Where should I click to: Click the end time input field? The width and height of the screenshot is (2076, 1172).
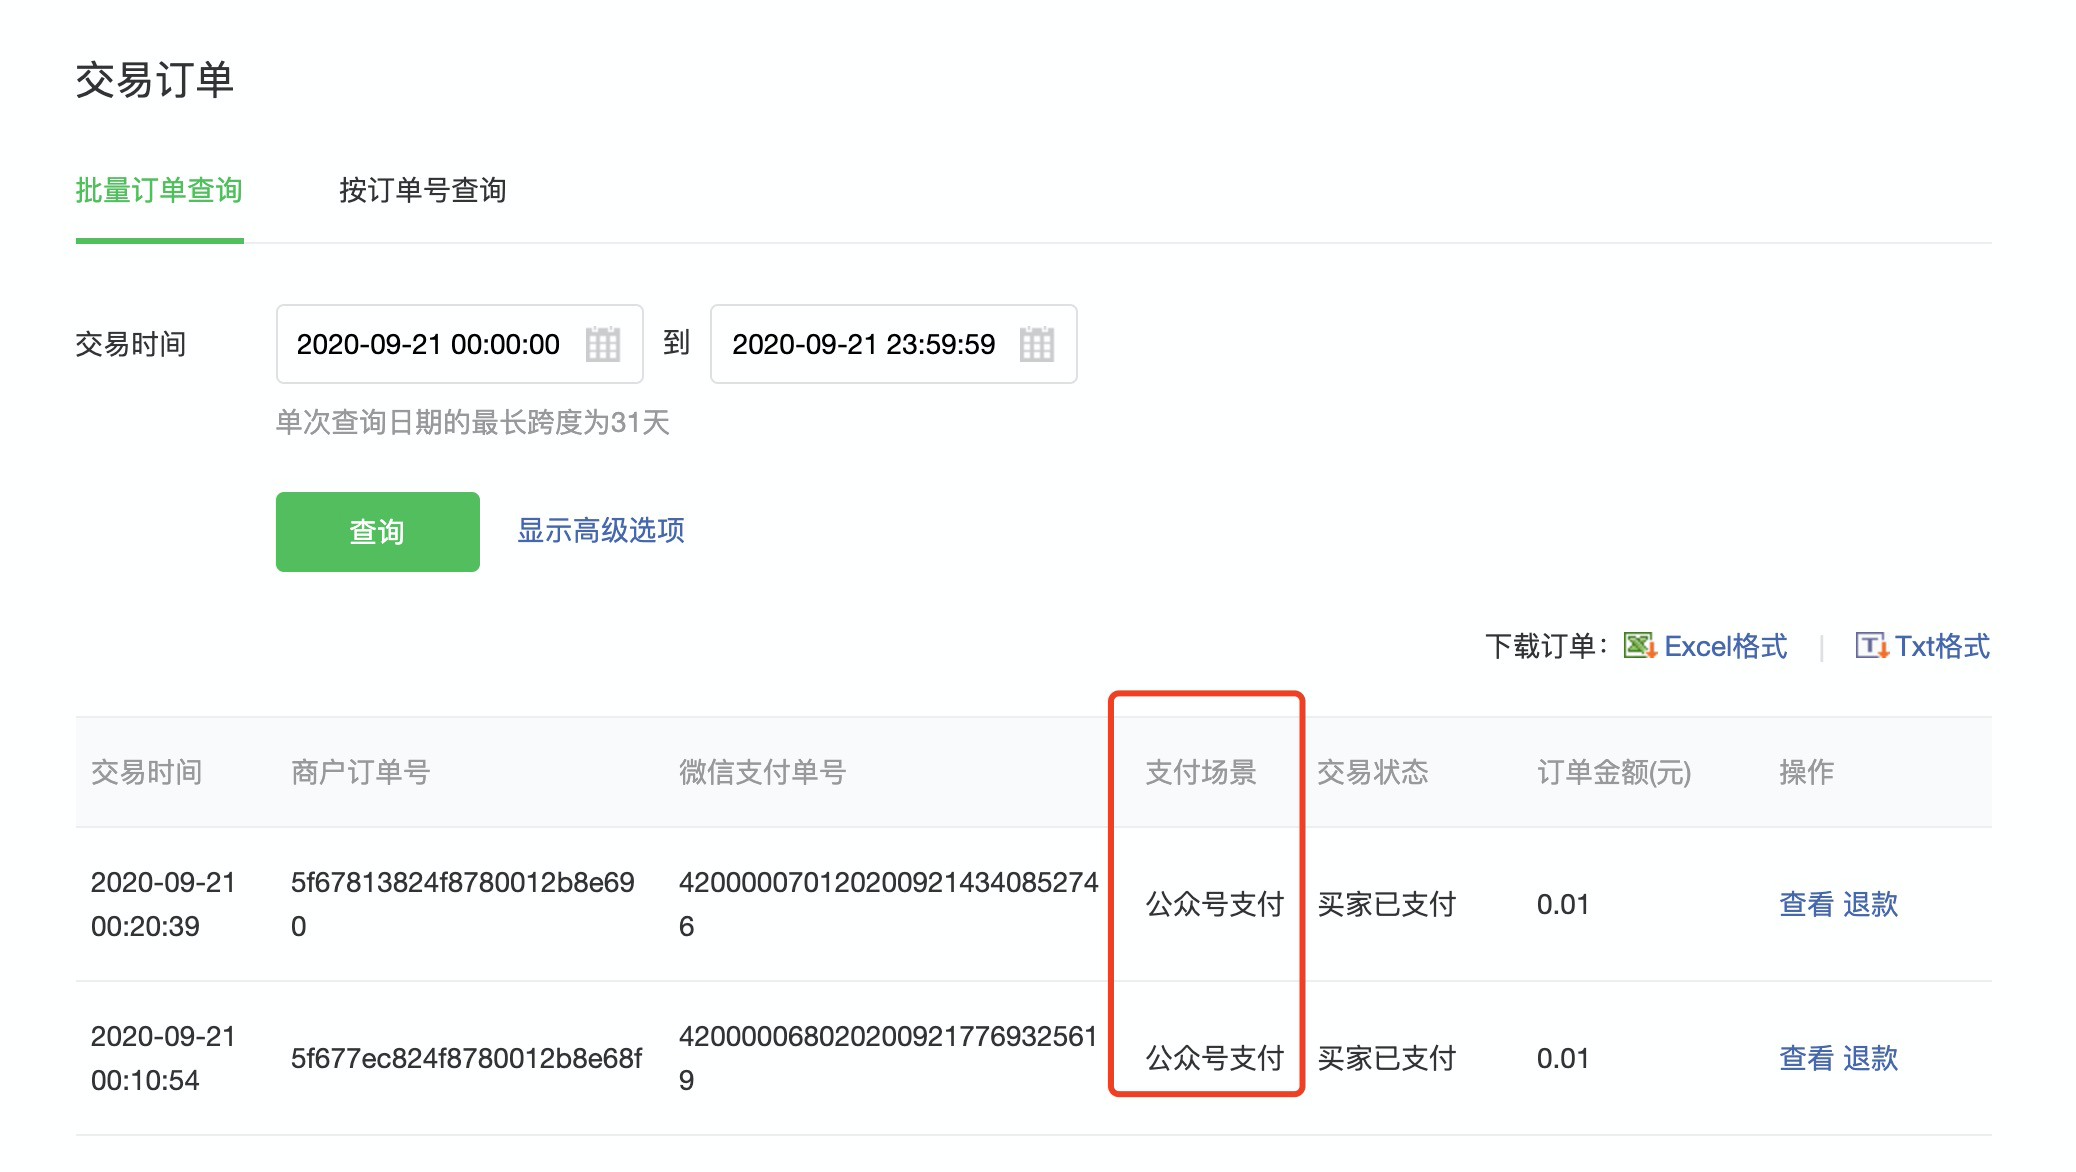(863, 344)
